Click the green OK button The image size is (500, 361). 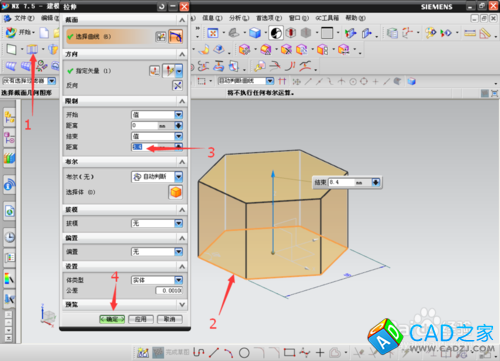112,319
